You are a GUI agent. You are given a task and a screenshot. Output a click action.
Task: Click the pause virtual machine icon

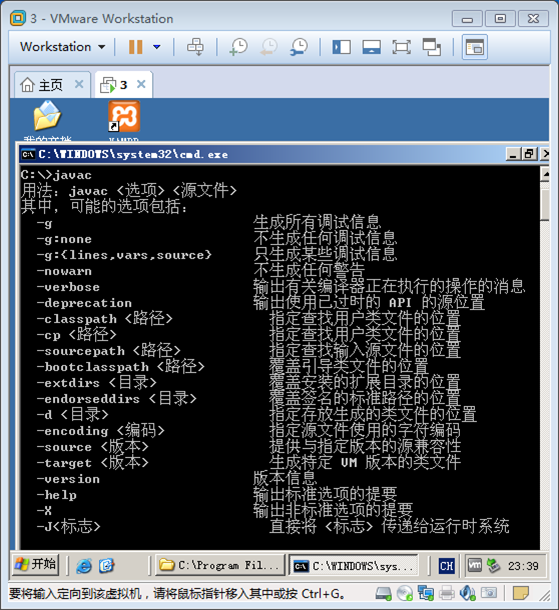135,47
